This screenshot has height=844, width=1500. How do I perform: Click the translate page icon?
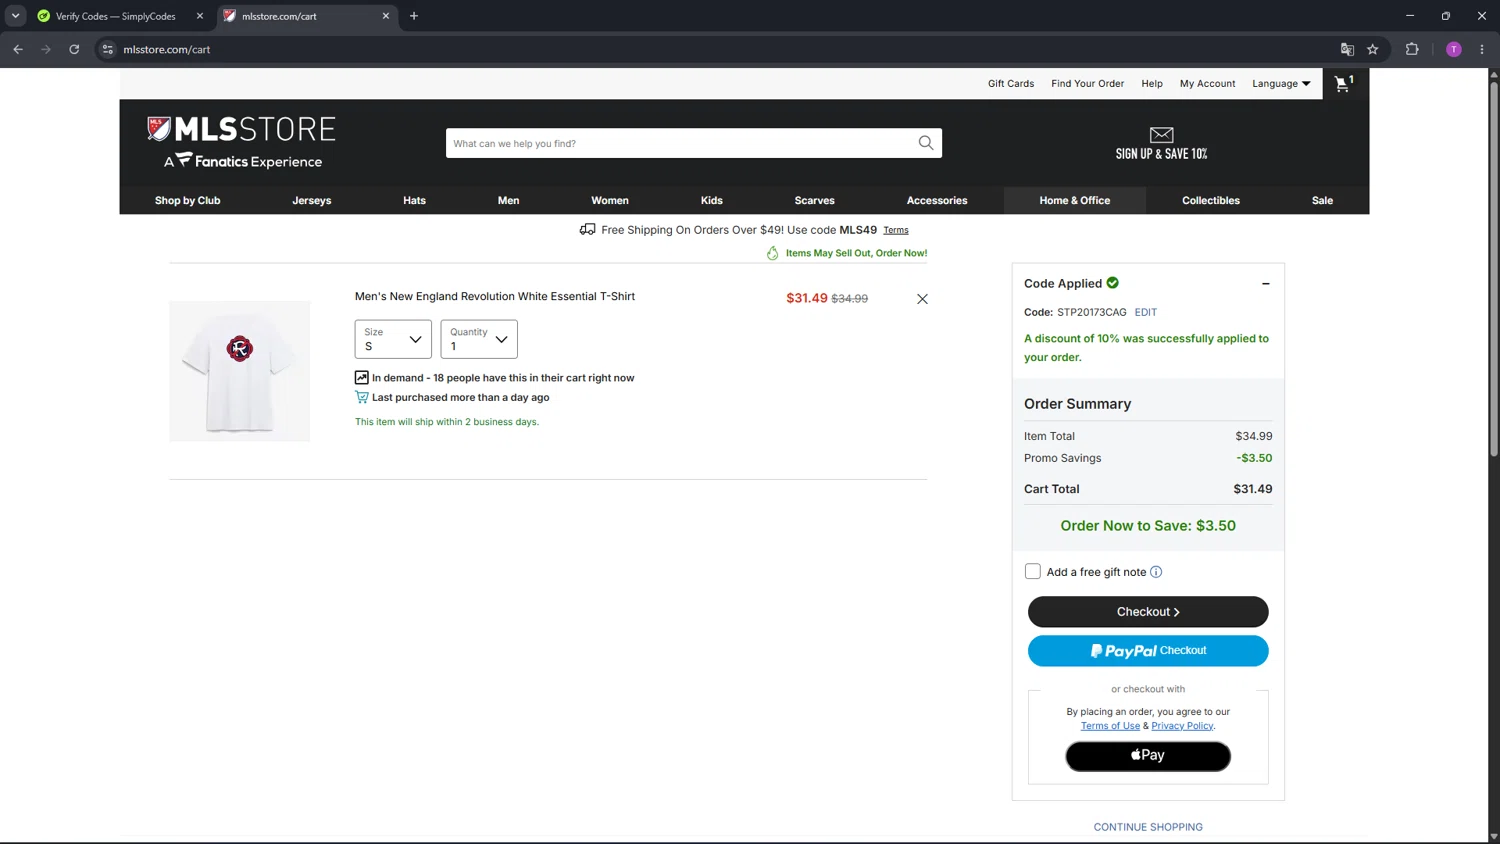coord(1347,49)
